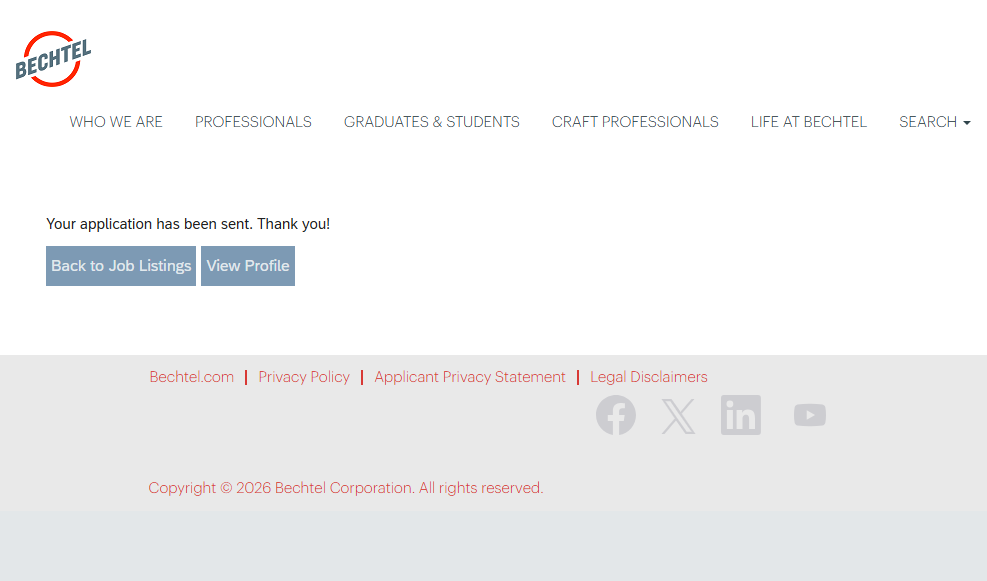The image size is (987, 581).
Task: Click the caret arrow next to SEARCH
Action: tap(967, 123)
